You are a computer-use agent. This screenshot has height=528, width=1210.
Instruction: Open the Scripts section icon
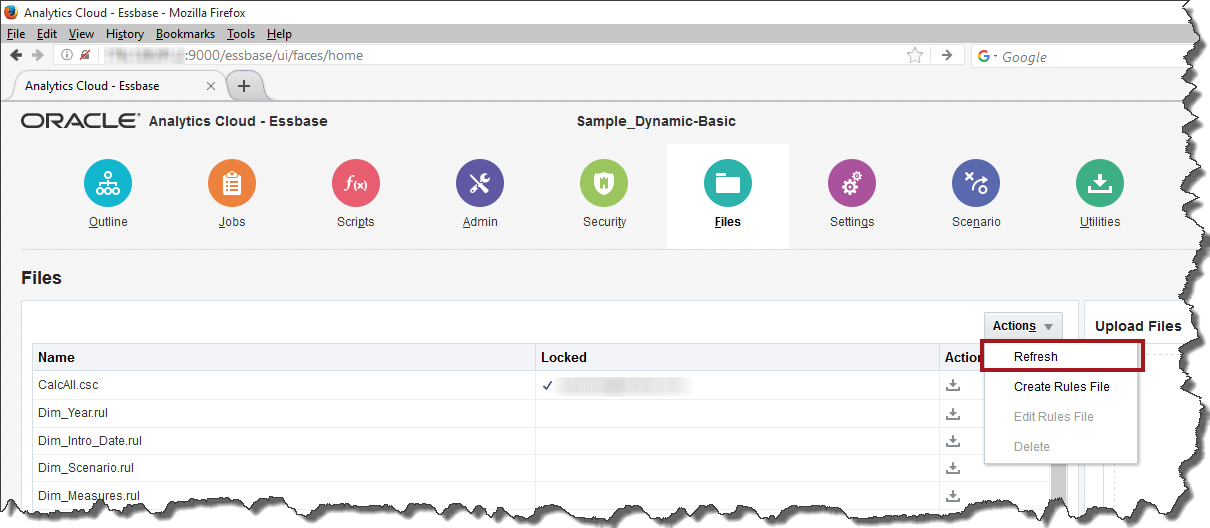356,184
